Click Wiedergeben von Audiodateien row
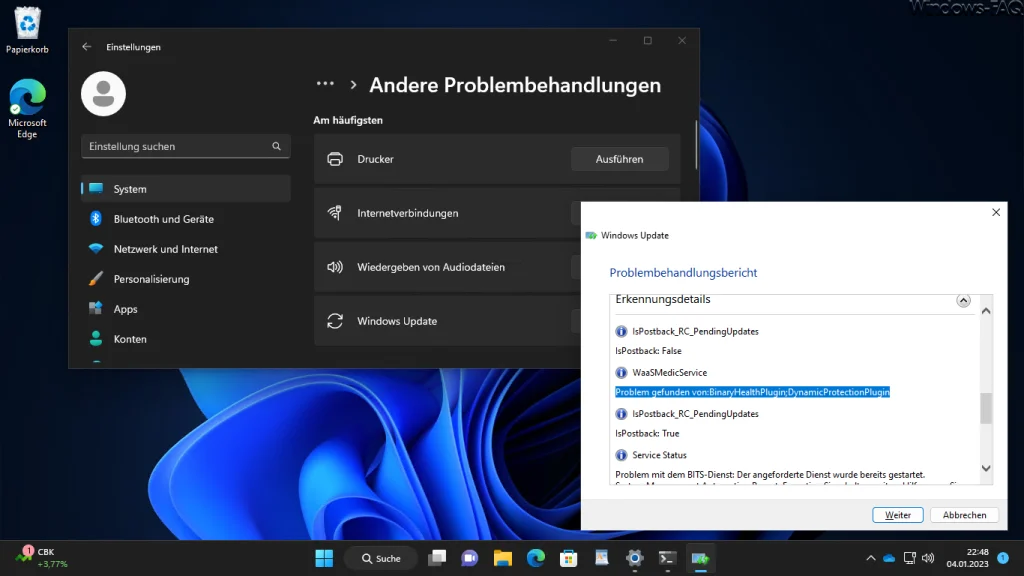The image size is (1024, 576). (447, 267)
